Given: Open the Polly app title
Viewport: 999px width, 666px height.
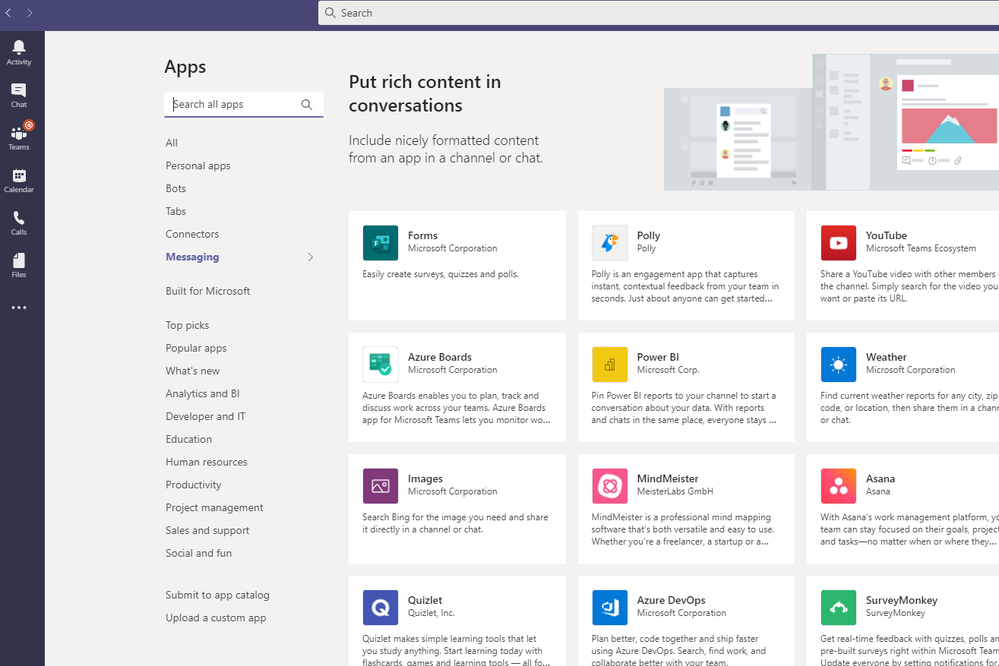Looking at the screenshot, I should tap(649, 236).
